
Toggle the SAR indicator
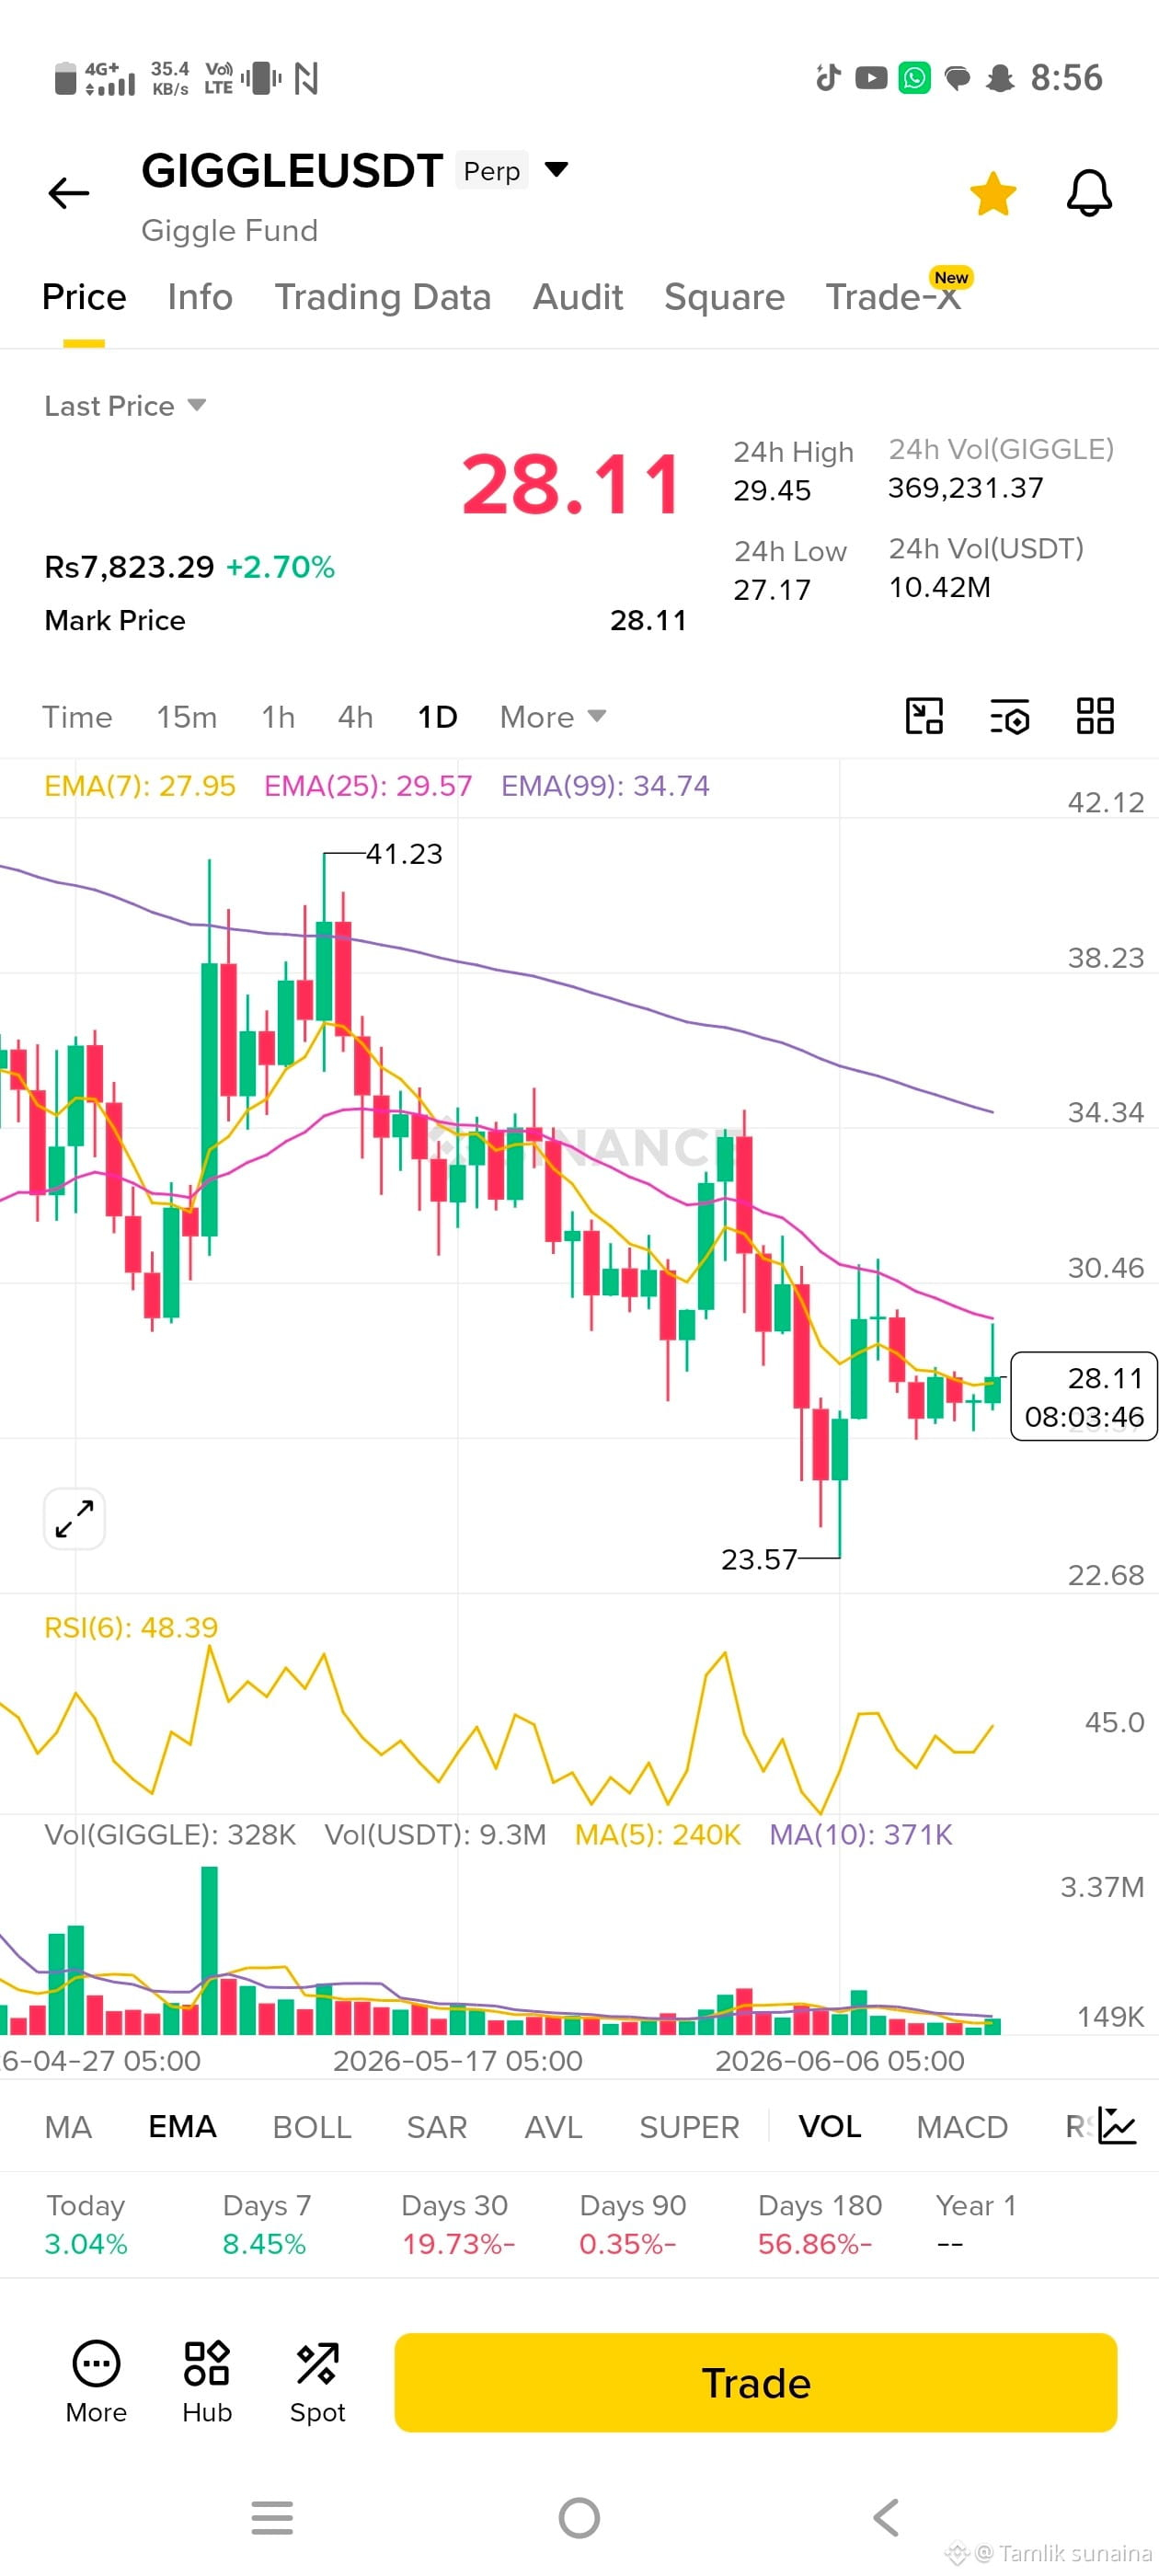436,2127
